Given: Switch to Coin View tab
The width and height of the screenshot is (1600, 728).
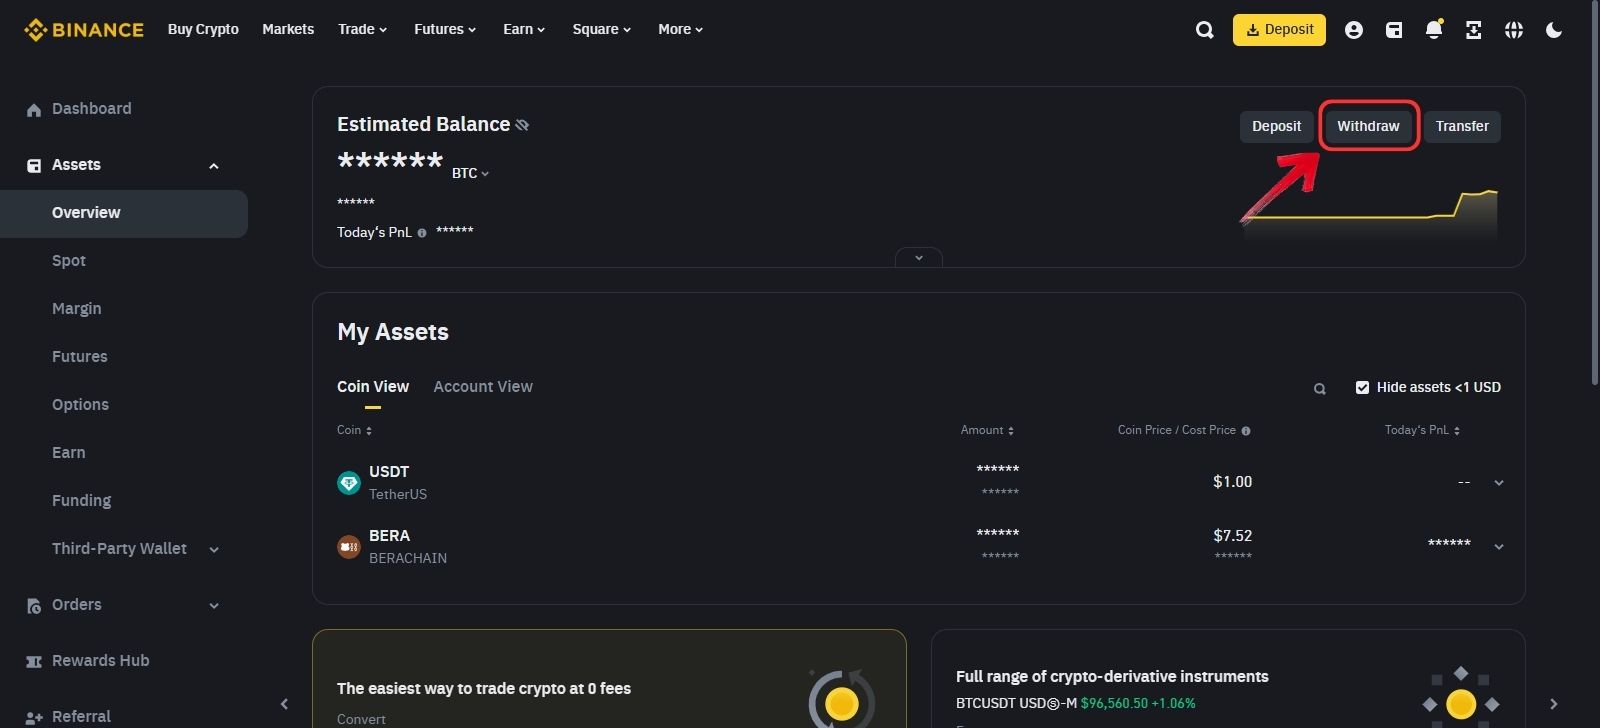Looking at the screenshot, I should pyautogui.click(x=373, y=387).
